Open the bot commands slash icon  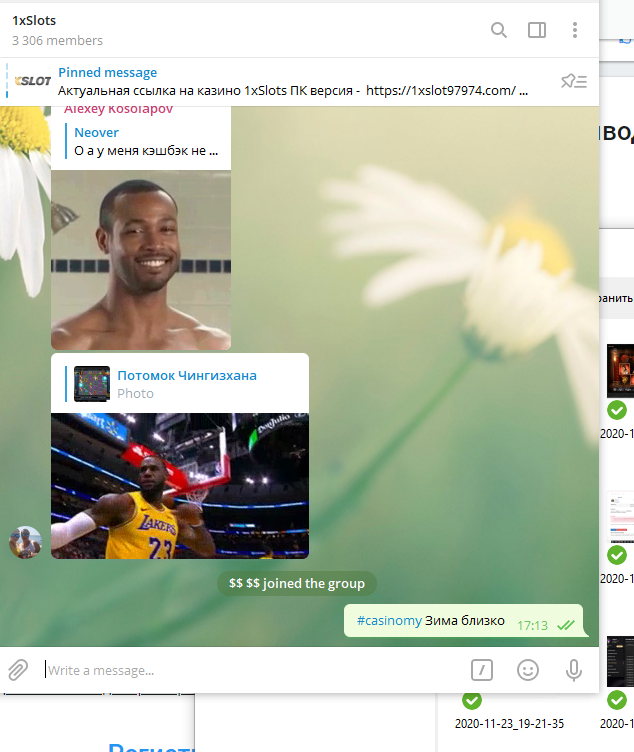pyautogui.click(x=482, y=670)
